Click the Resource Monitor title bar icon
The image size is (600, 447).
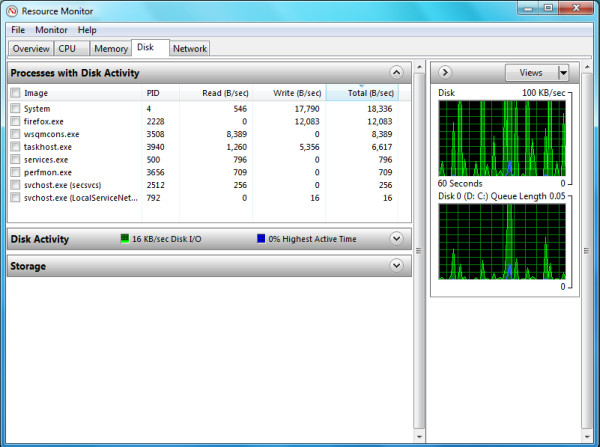(x=12, y=11)
